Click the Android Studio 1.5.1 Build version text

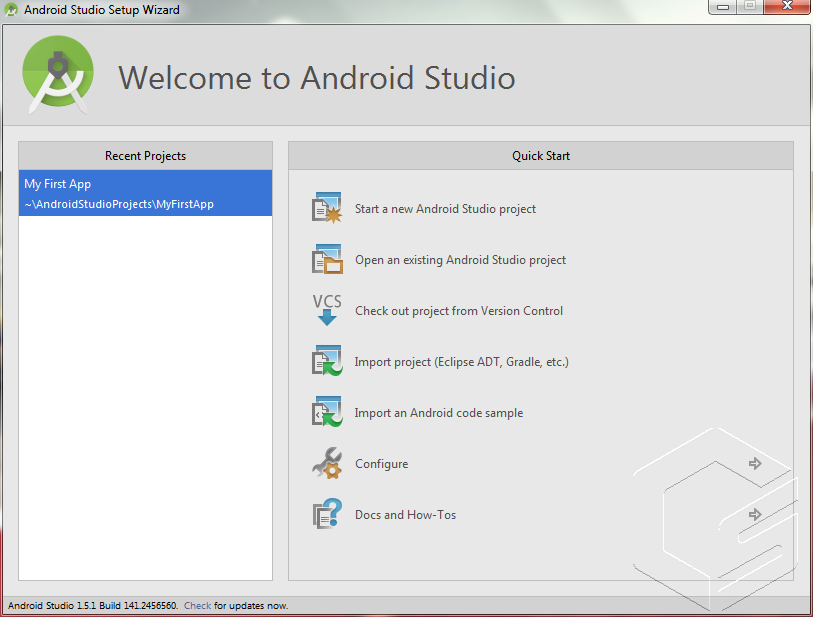pos(93,606)
